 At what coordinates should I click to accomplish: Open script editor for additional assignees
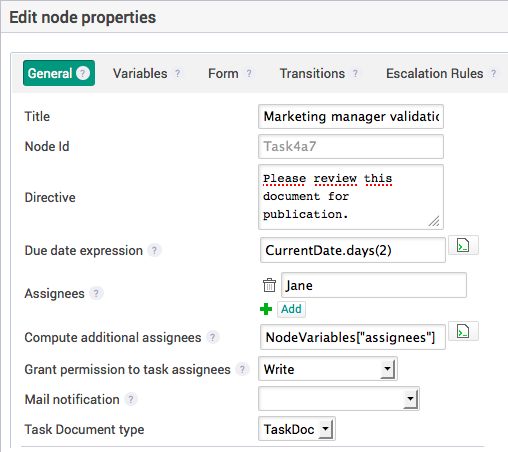(x=463, y=331)
